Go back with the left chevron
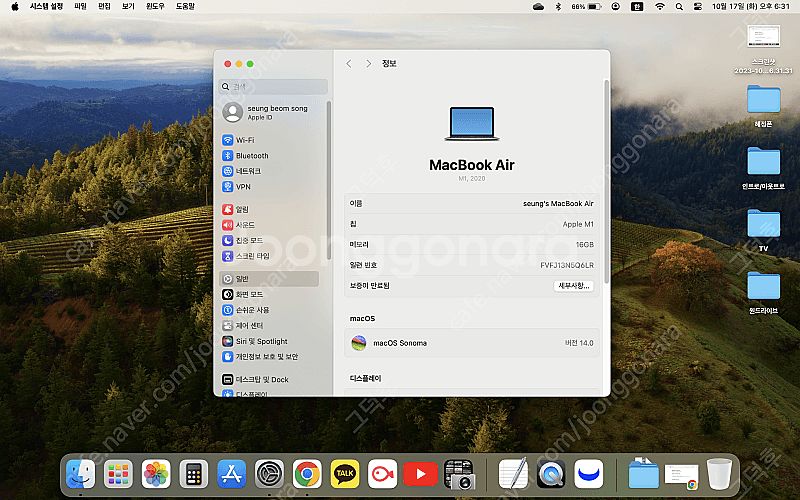The image size is (800, 500). click(349, 64)
